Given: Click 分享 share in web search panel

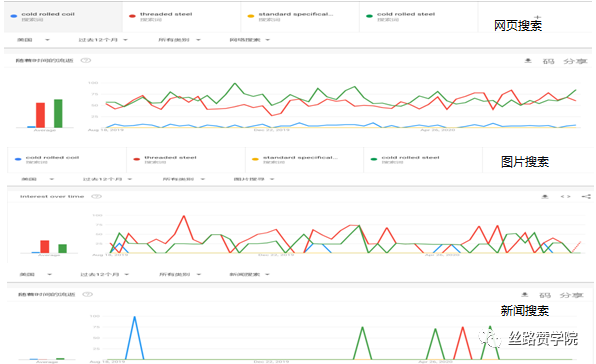Looking at the screenshot, I should [575, 61].
